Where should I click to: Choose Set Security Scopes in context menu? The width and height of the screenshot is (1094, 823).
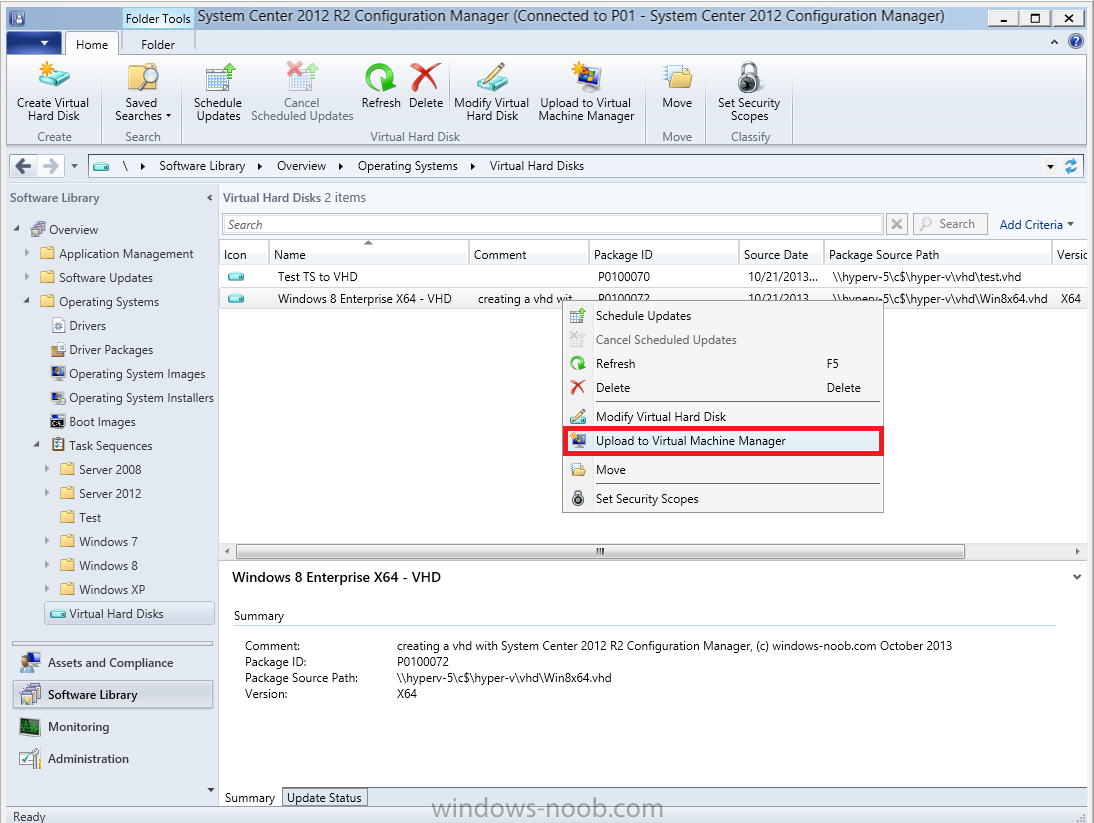tap(723, 499)
